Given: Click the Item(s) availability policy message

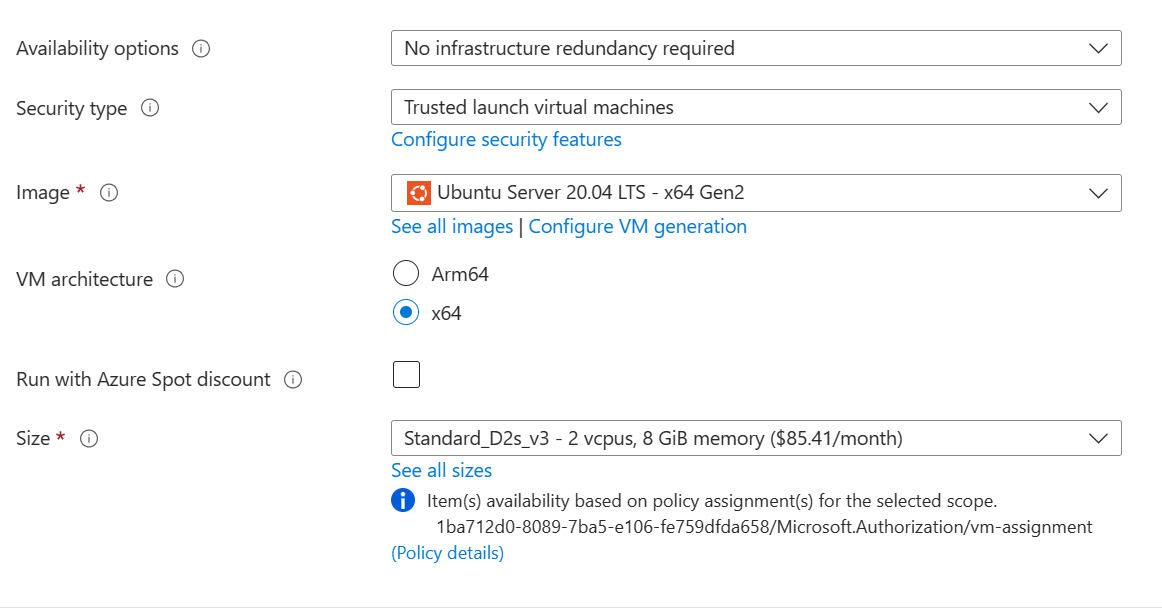Looking at the screenshot, I should 712,501.
